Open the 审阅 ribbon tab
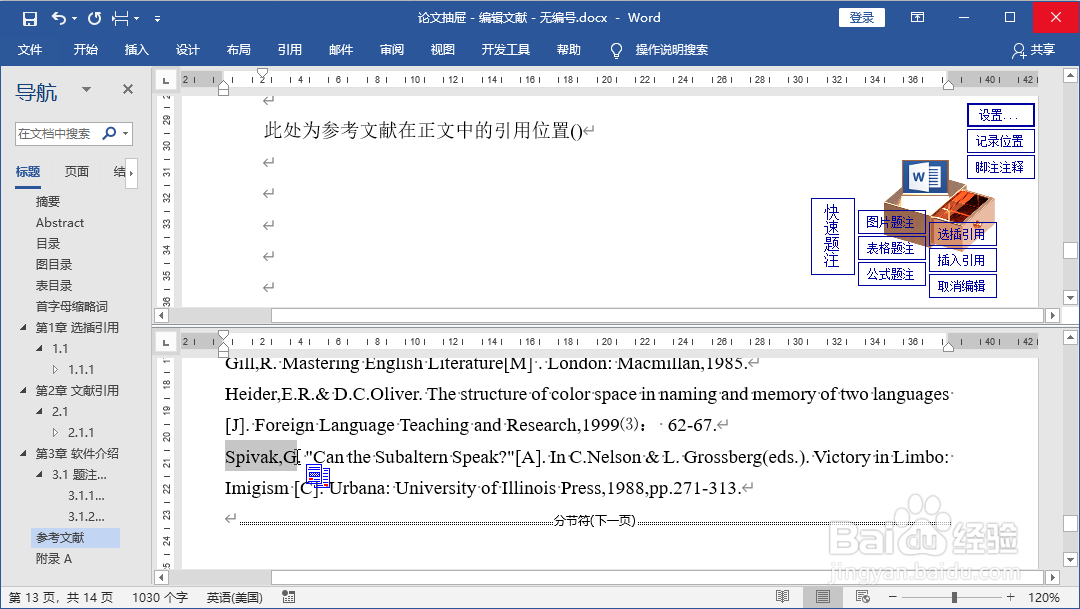 click(x=392, y=50)
